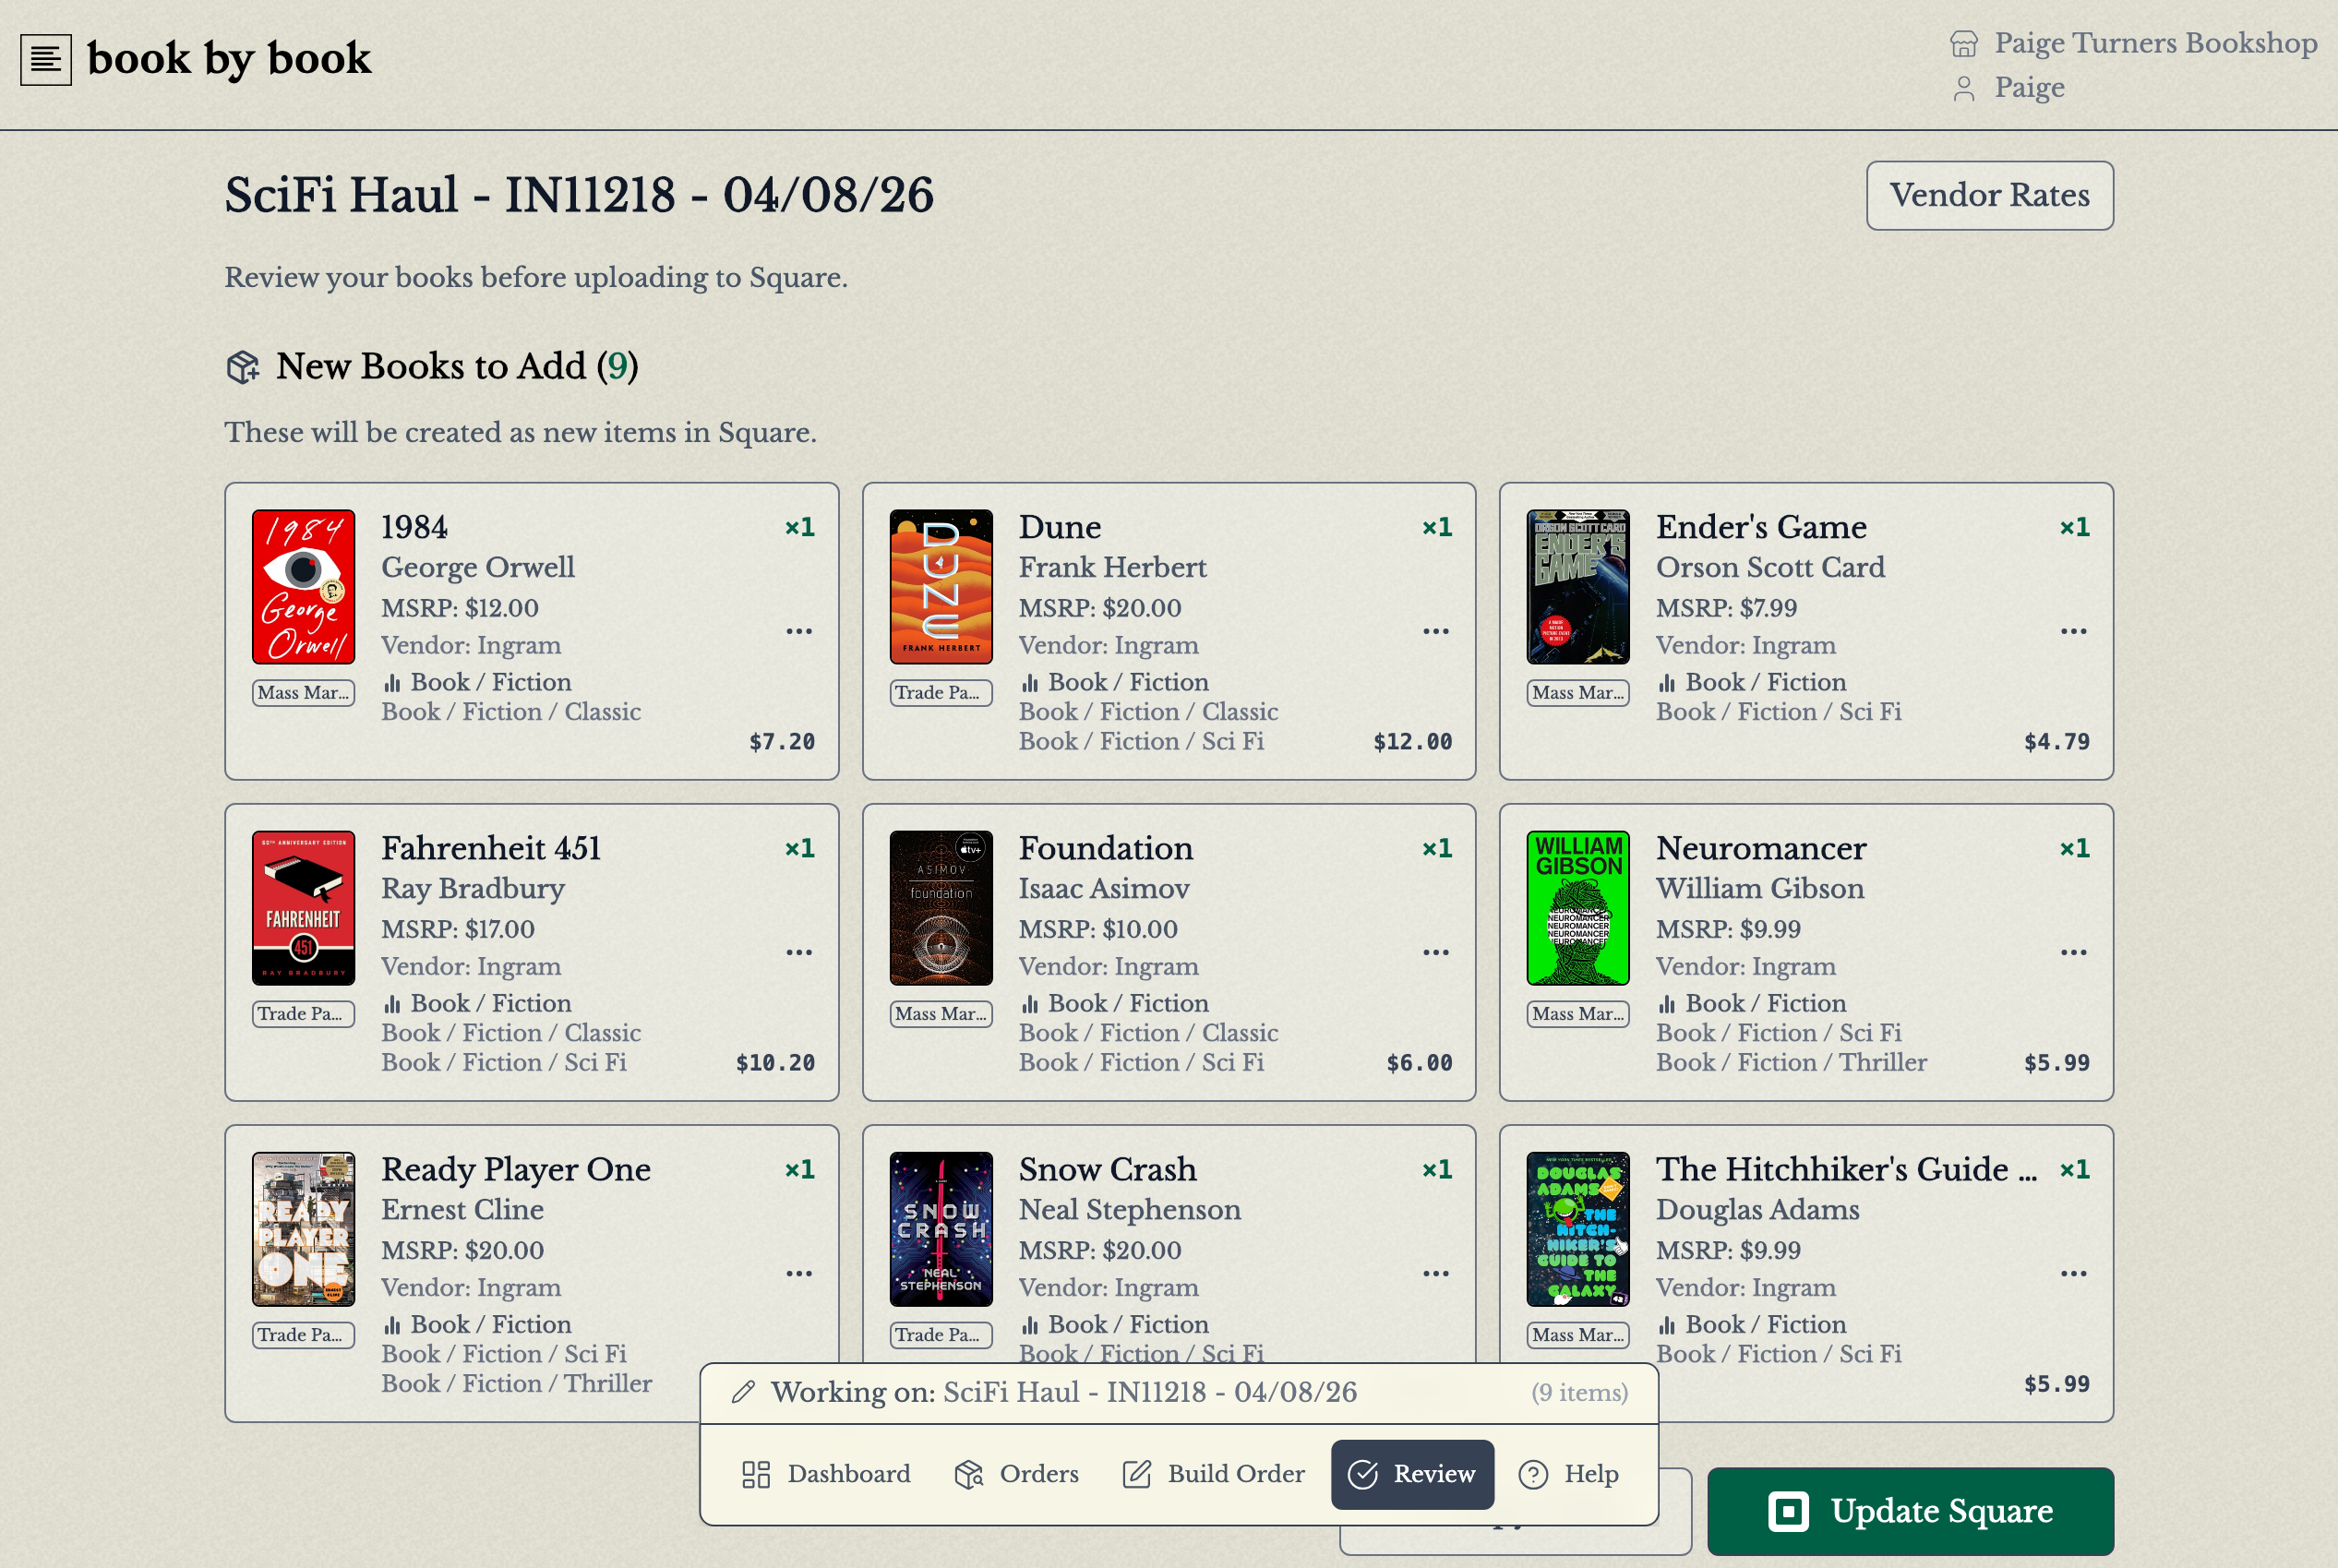This screenshot has width=2338, height=1568.
Task: Click the ×1 quantity on Neuromancer card
Action: coord(2074,849)
